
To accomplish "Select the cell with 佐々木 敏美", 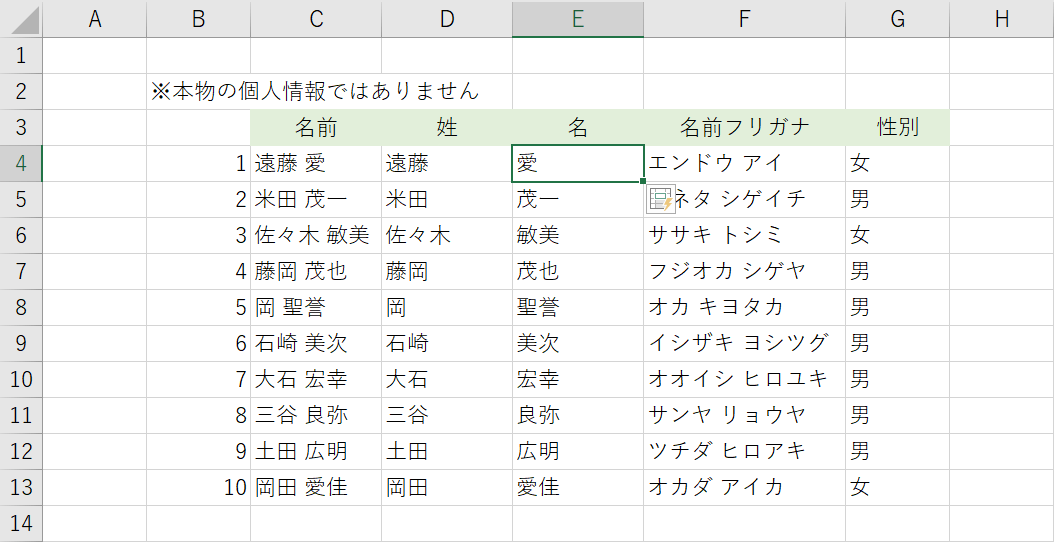I will (x=315, y=235).
